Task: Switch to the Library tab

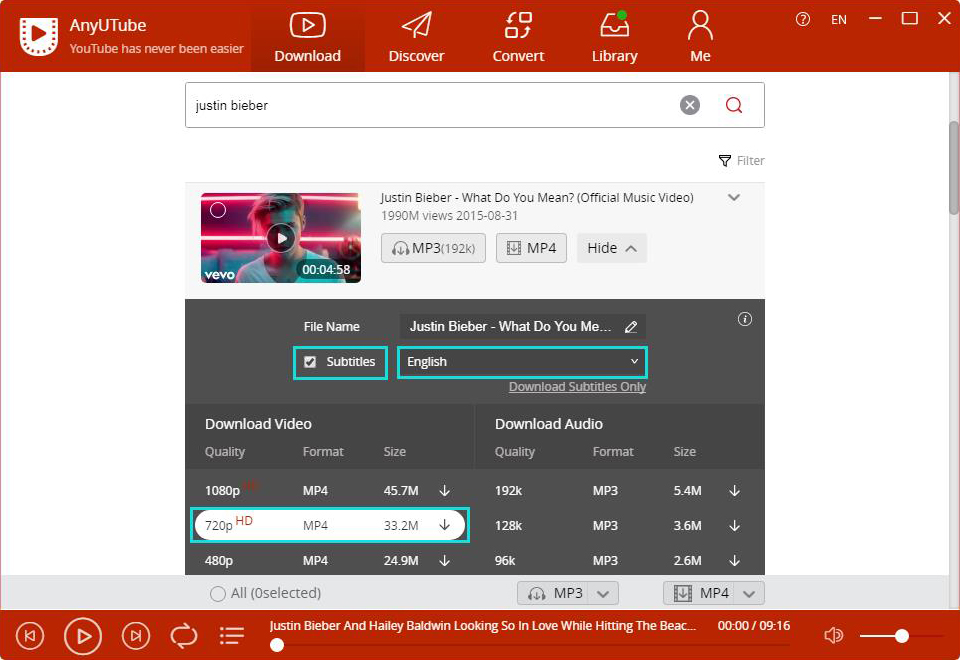Action: point(615,37)
